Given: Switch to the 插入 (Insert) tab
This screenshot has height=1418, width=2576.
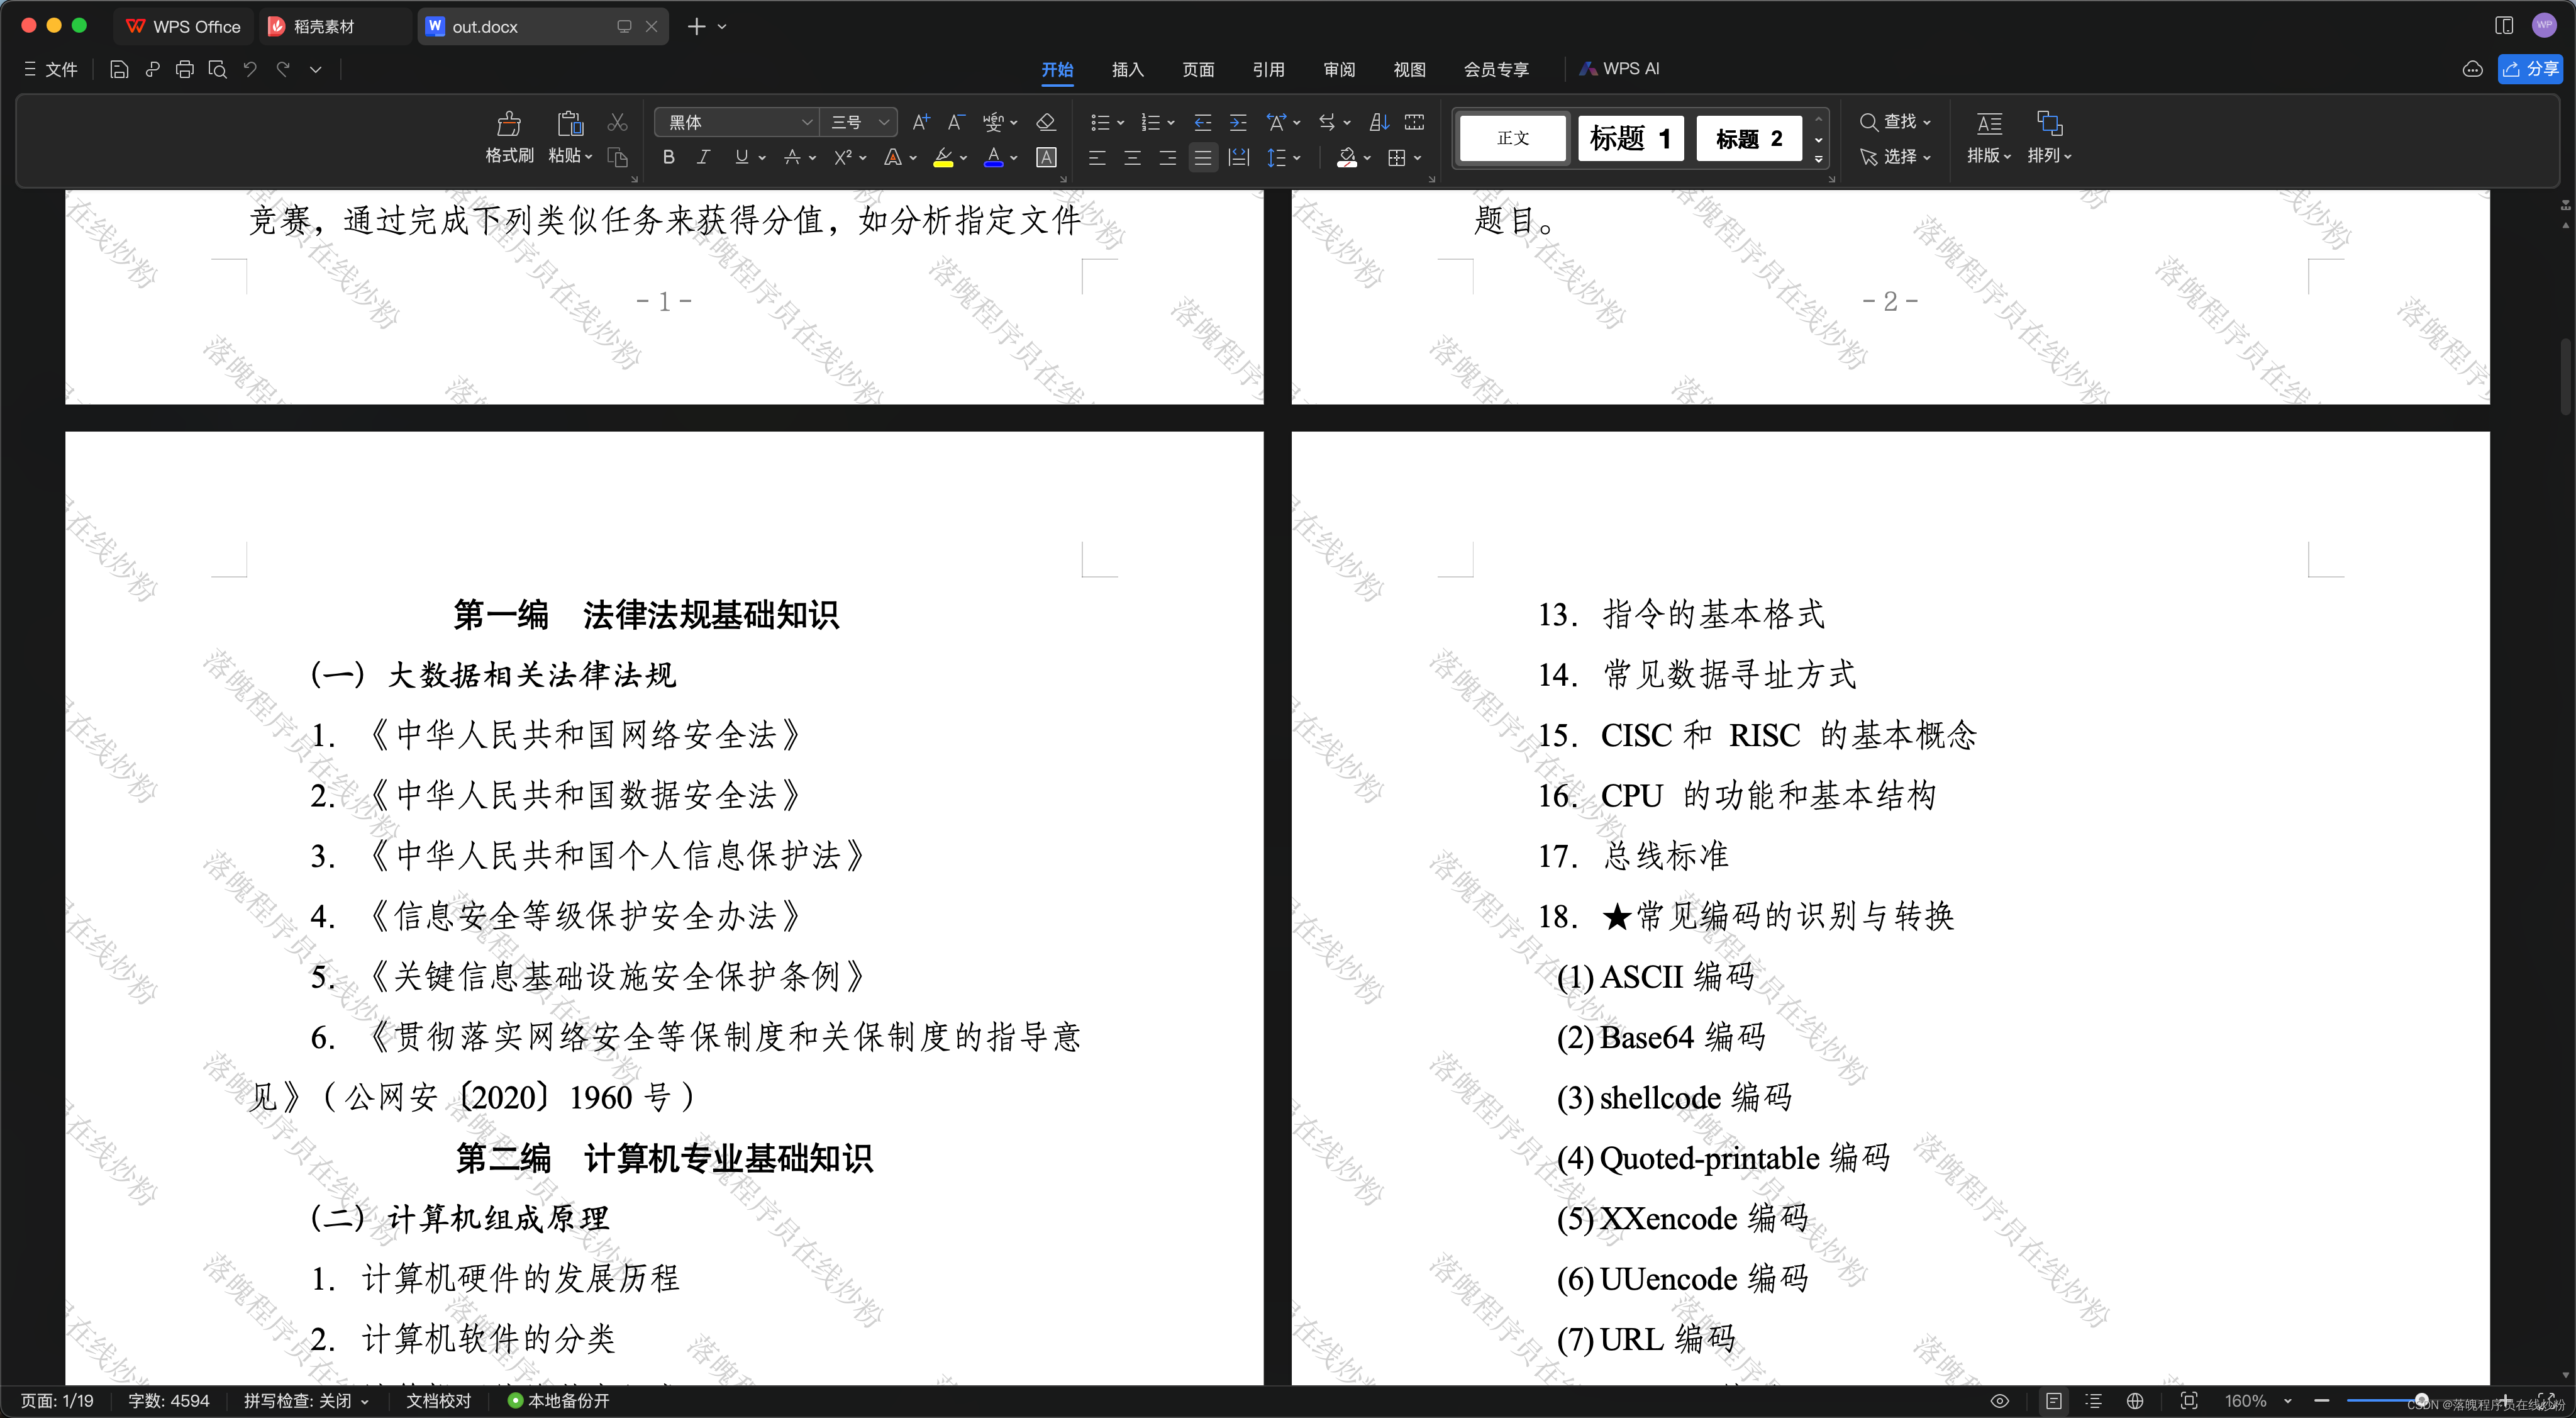Looking at the screenshot, I should [1127, 69].
